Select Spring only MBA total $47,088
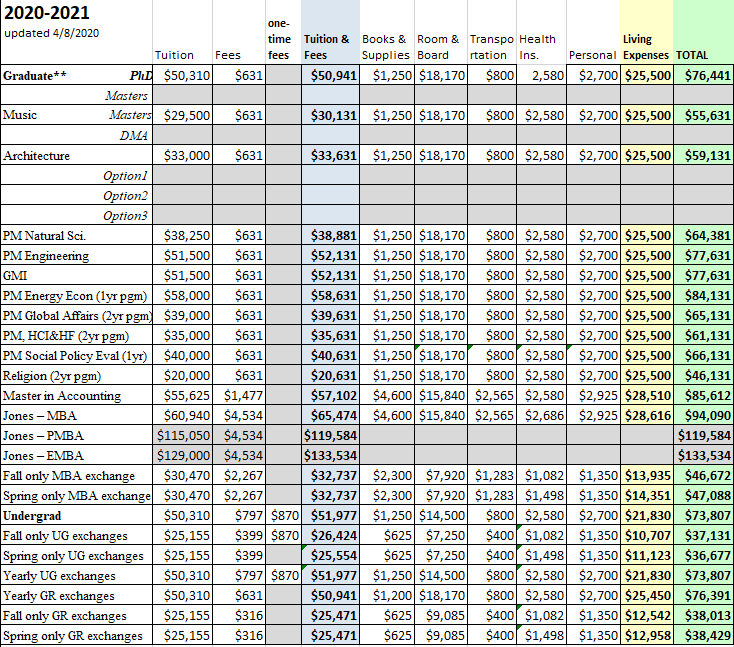This screenshot has width=734, height=647. coord(707,496)
